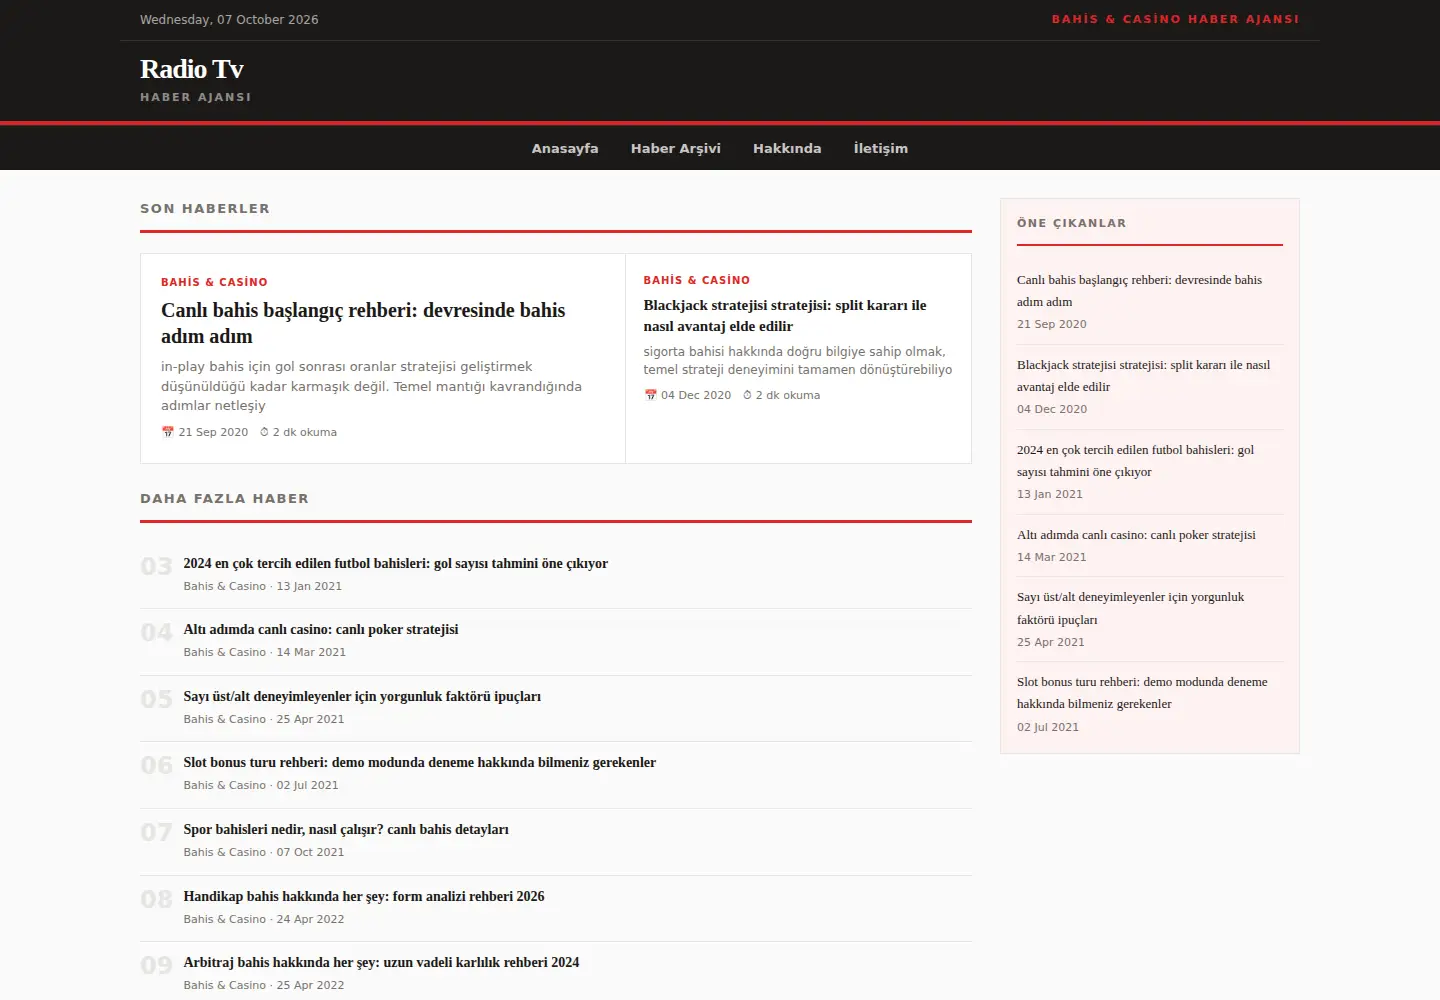1440x1000 pixels.
Task: Click the Öne Çıkanlar sidebar heading
Action: tap(1071, 223)
